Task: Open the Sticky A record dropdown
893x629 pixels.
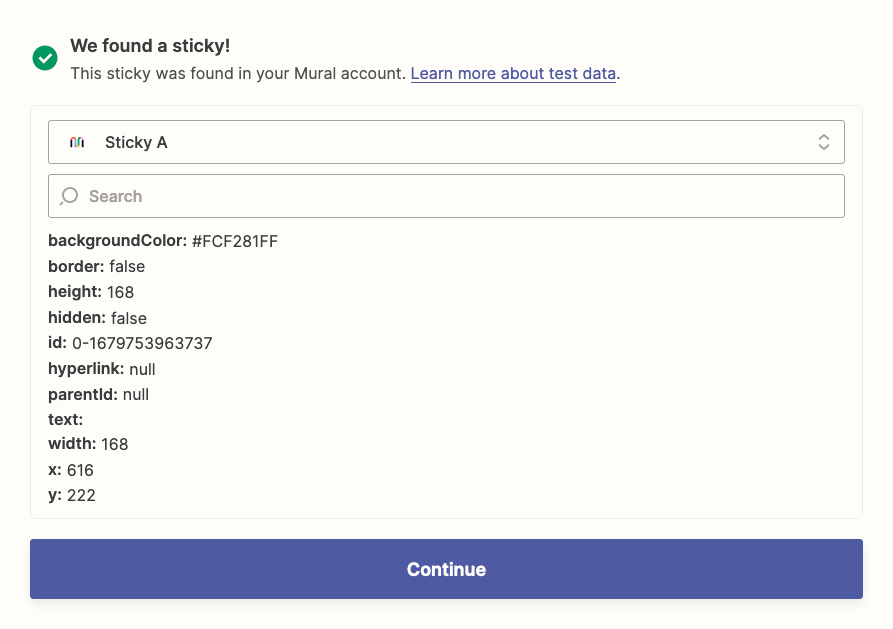Action: click(x=446, y=142)
